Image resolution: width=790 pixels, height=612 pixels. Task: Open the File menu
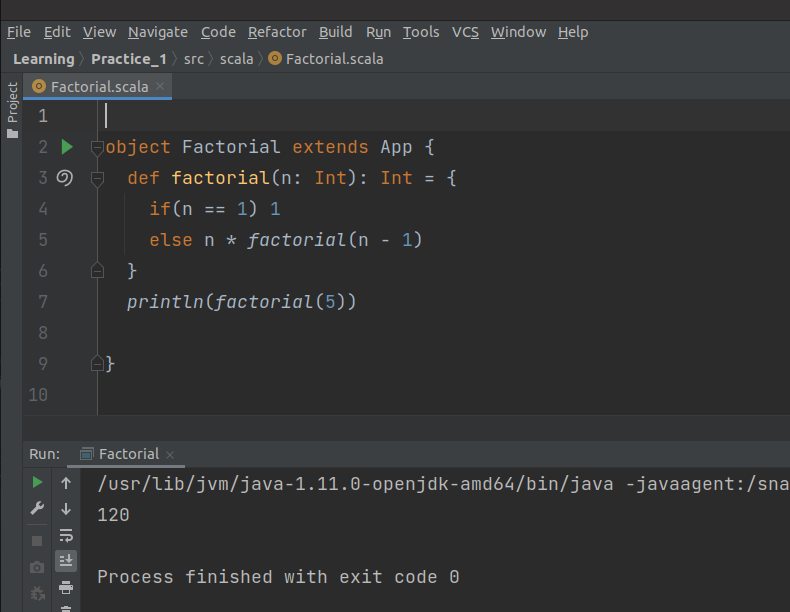pyautogui.click(x=19, y=32)
